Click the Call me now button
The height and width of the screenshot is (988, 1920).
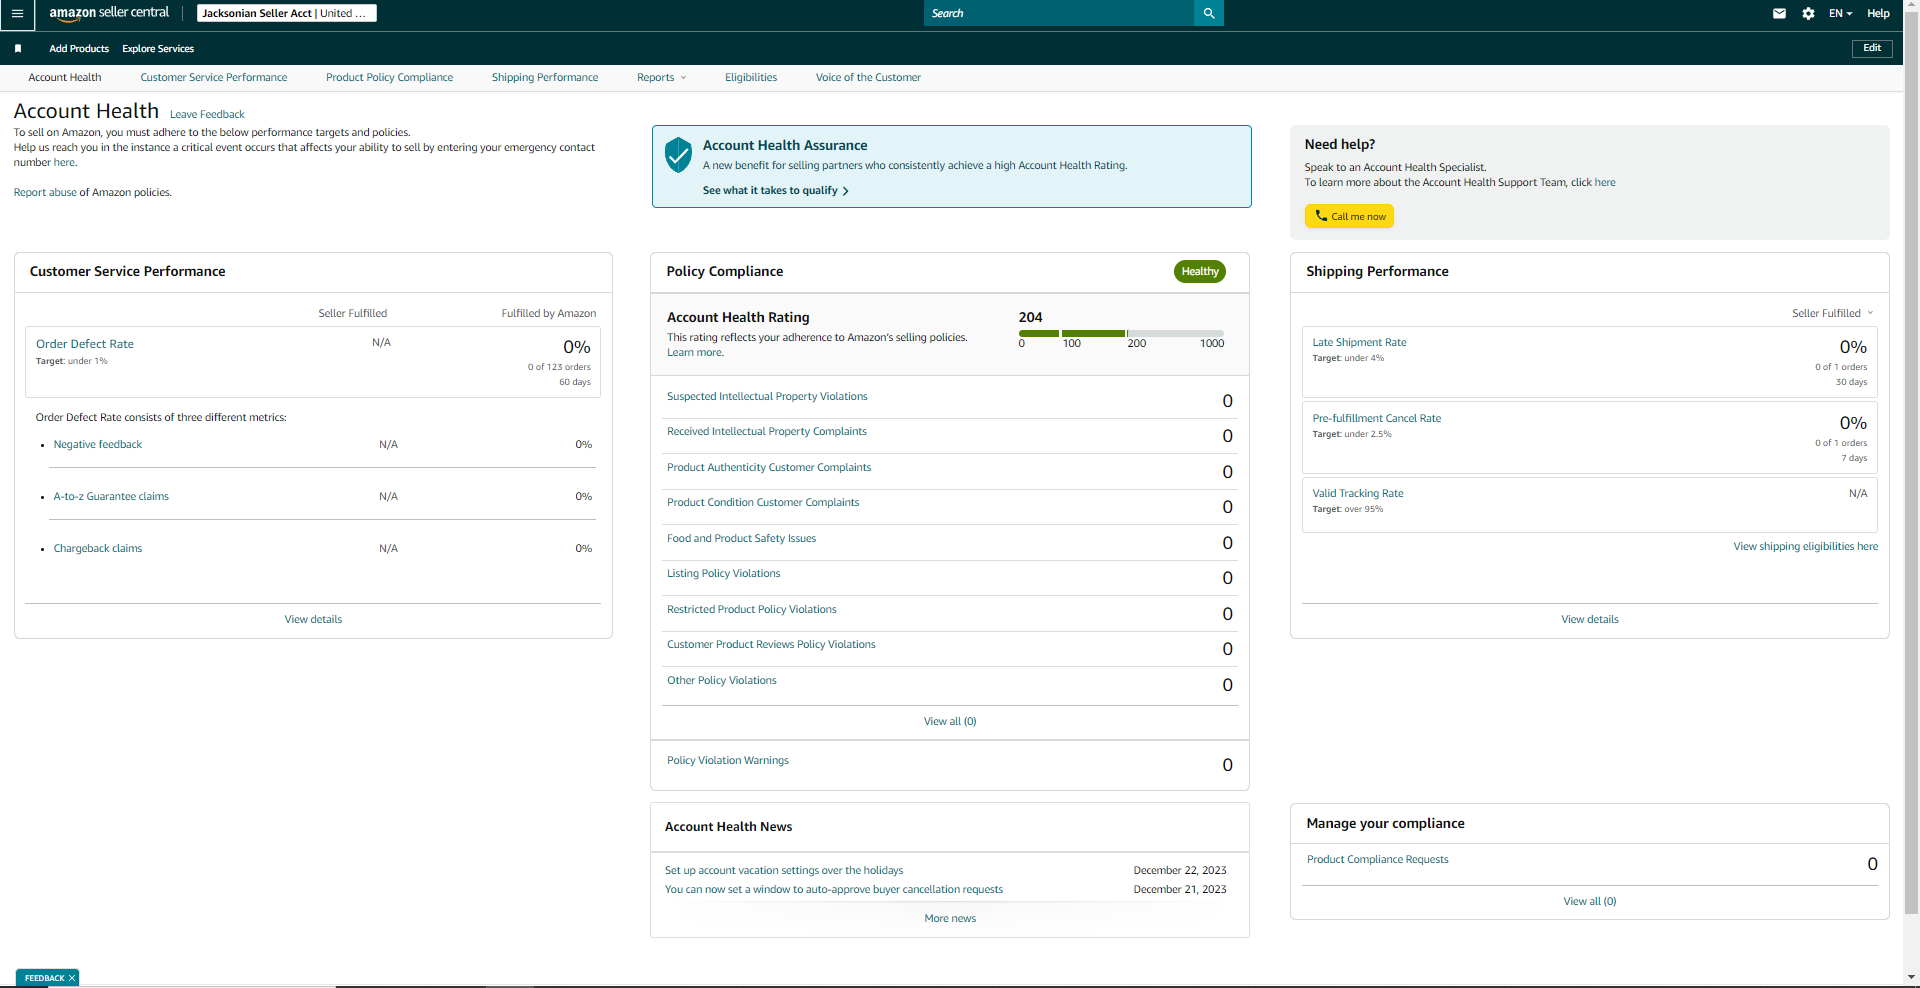click(1349, 216)
